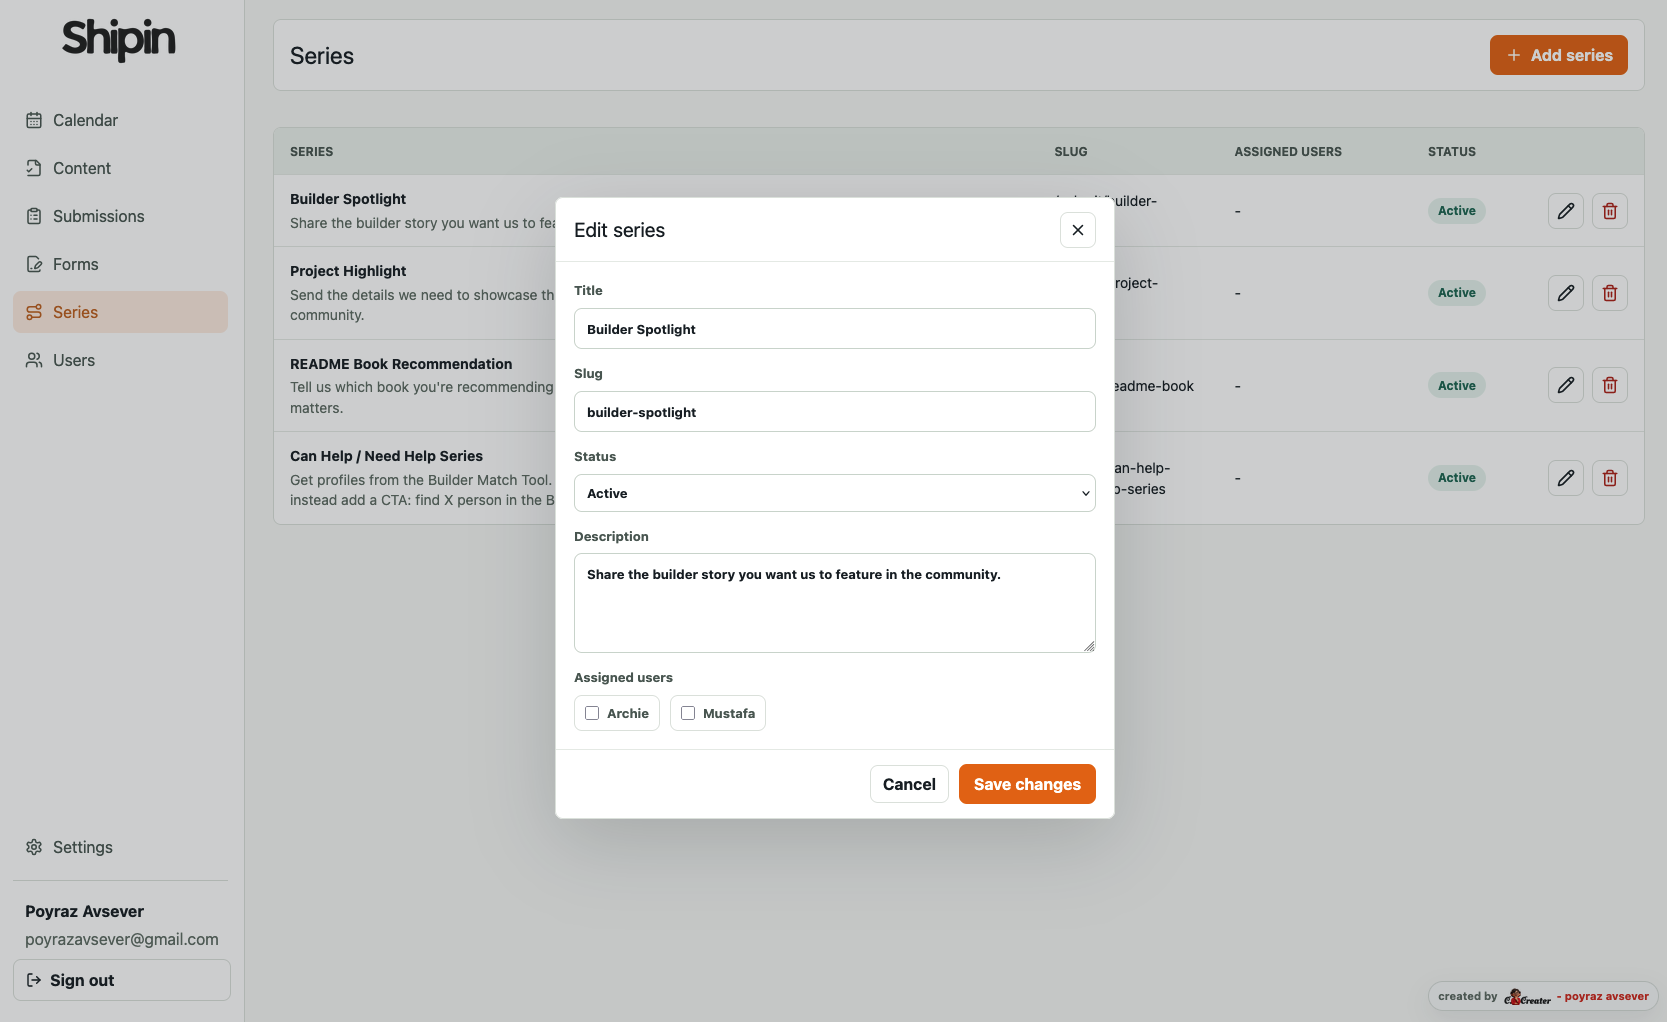
Task: Edit the Builder Spotlight row pencil icon
Action: (1566, 211)
